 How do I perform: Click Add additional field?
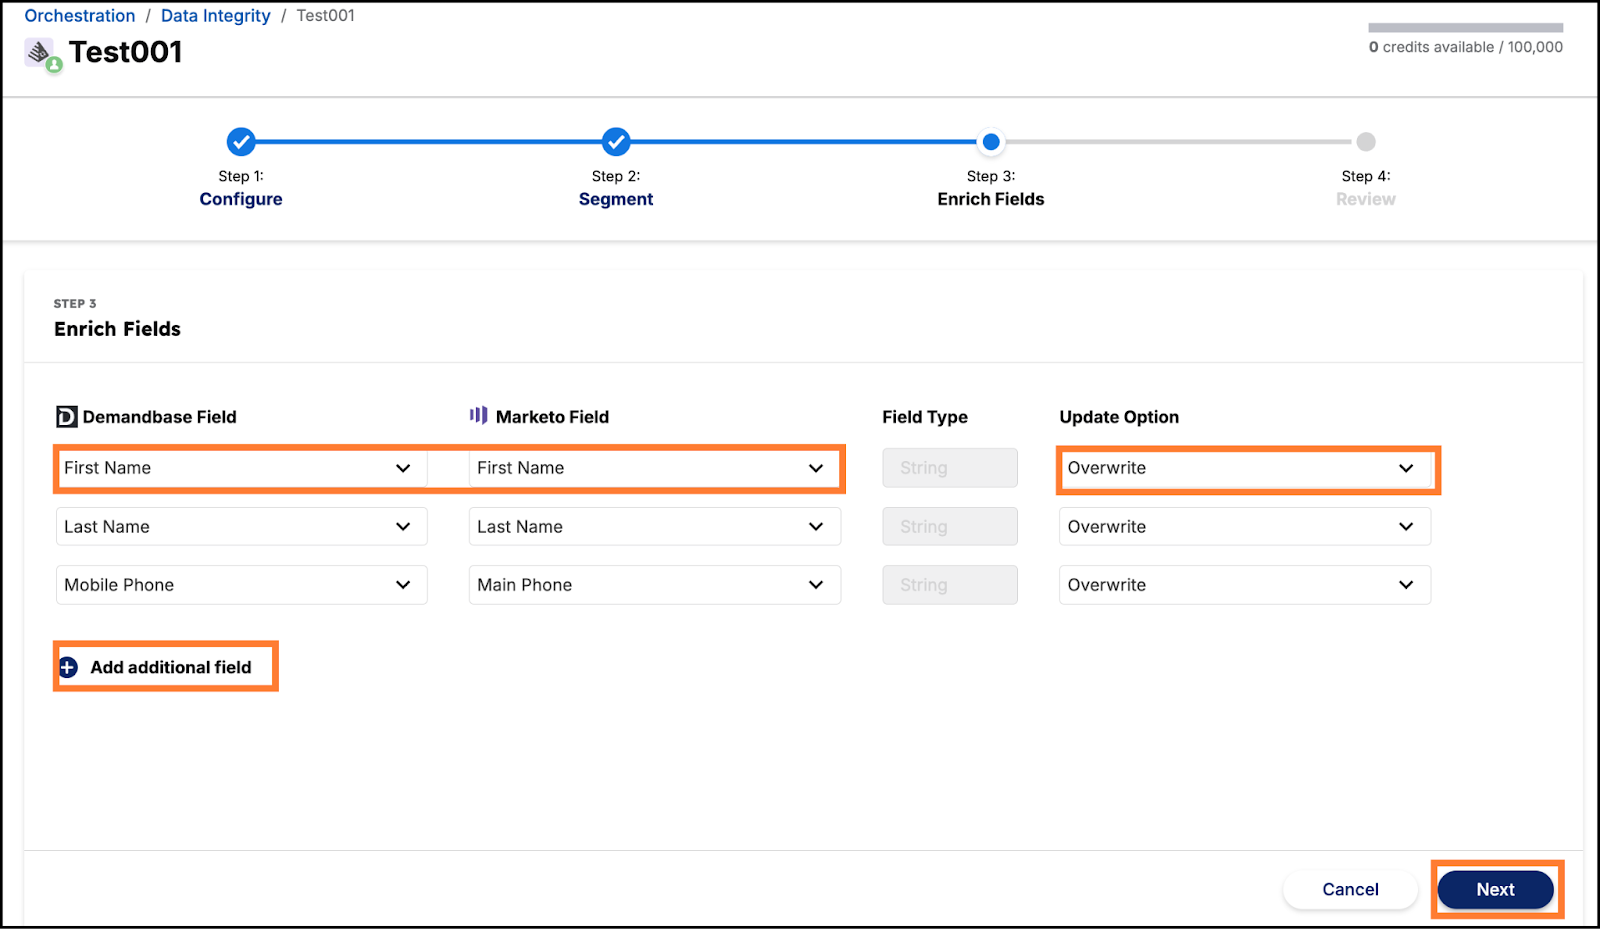pos(170,667)
